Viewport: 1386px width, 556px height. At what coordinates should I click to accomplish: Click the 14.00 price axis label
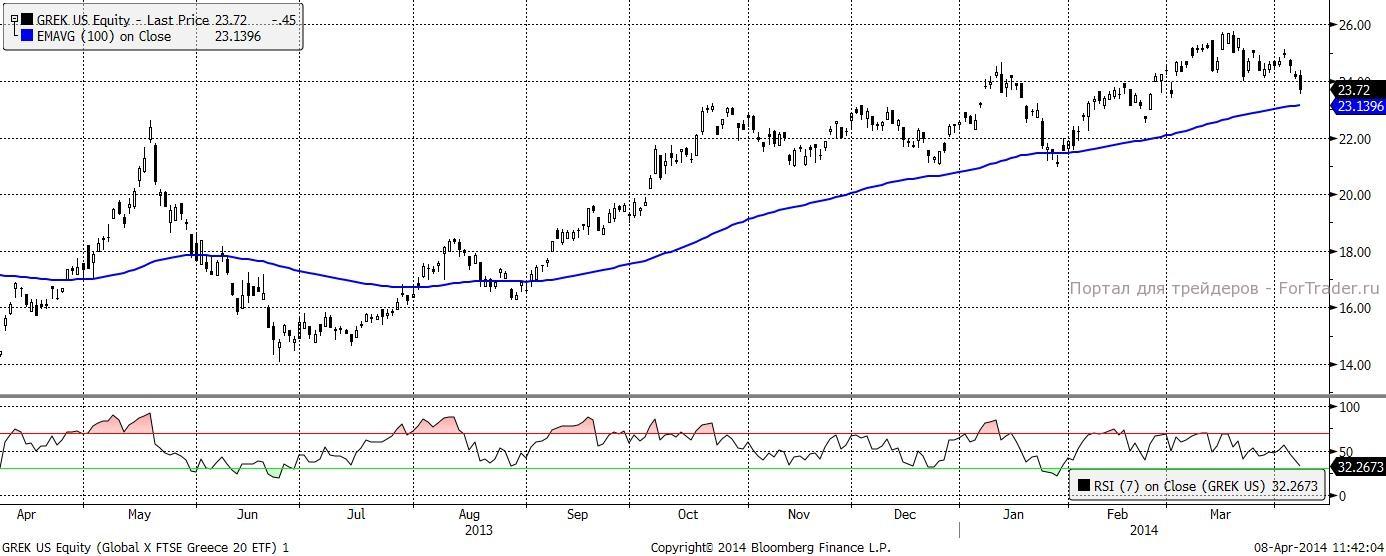[1354, 365]
